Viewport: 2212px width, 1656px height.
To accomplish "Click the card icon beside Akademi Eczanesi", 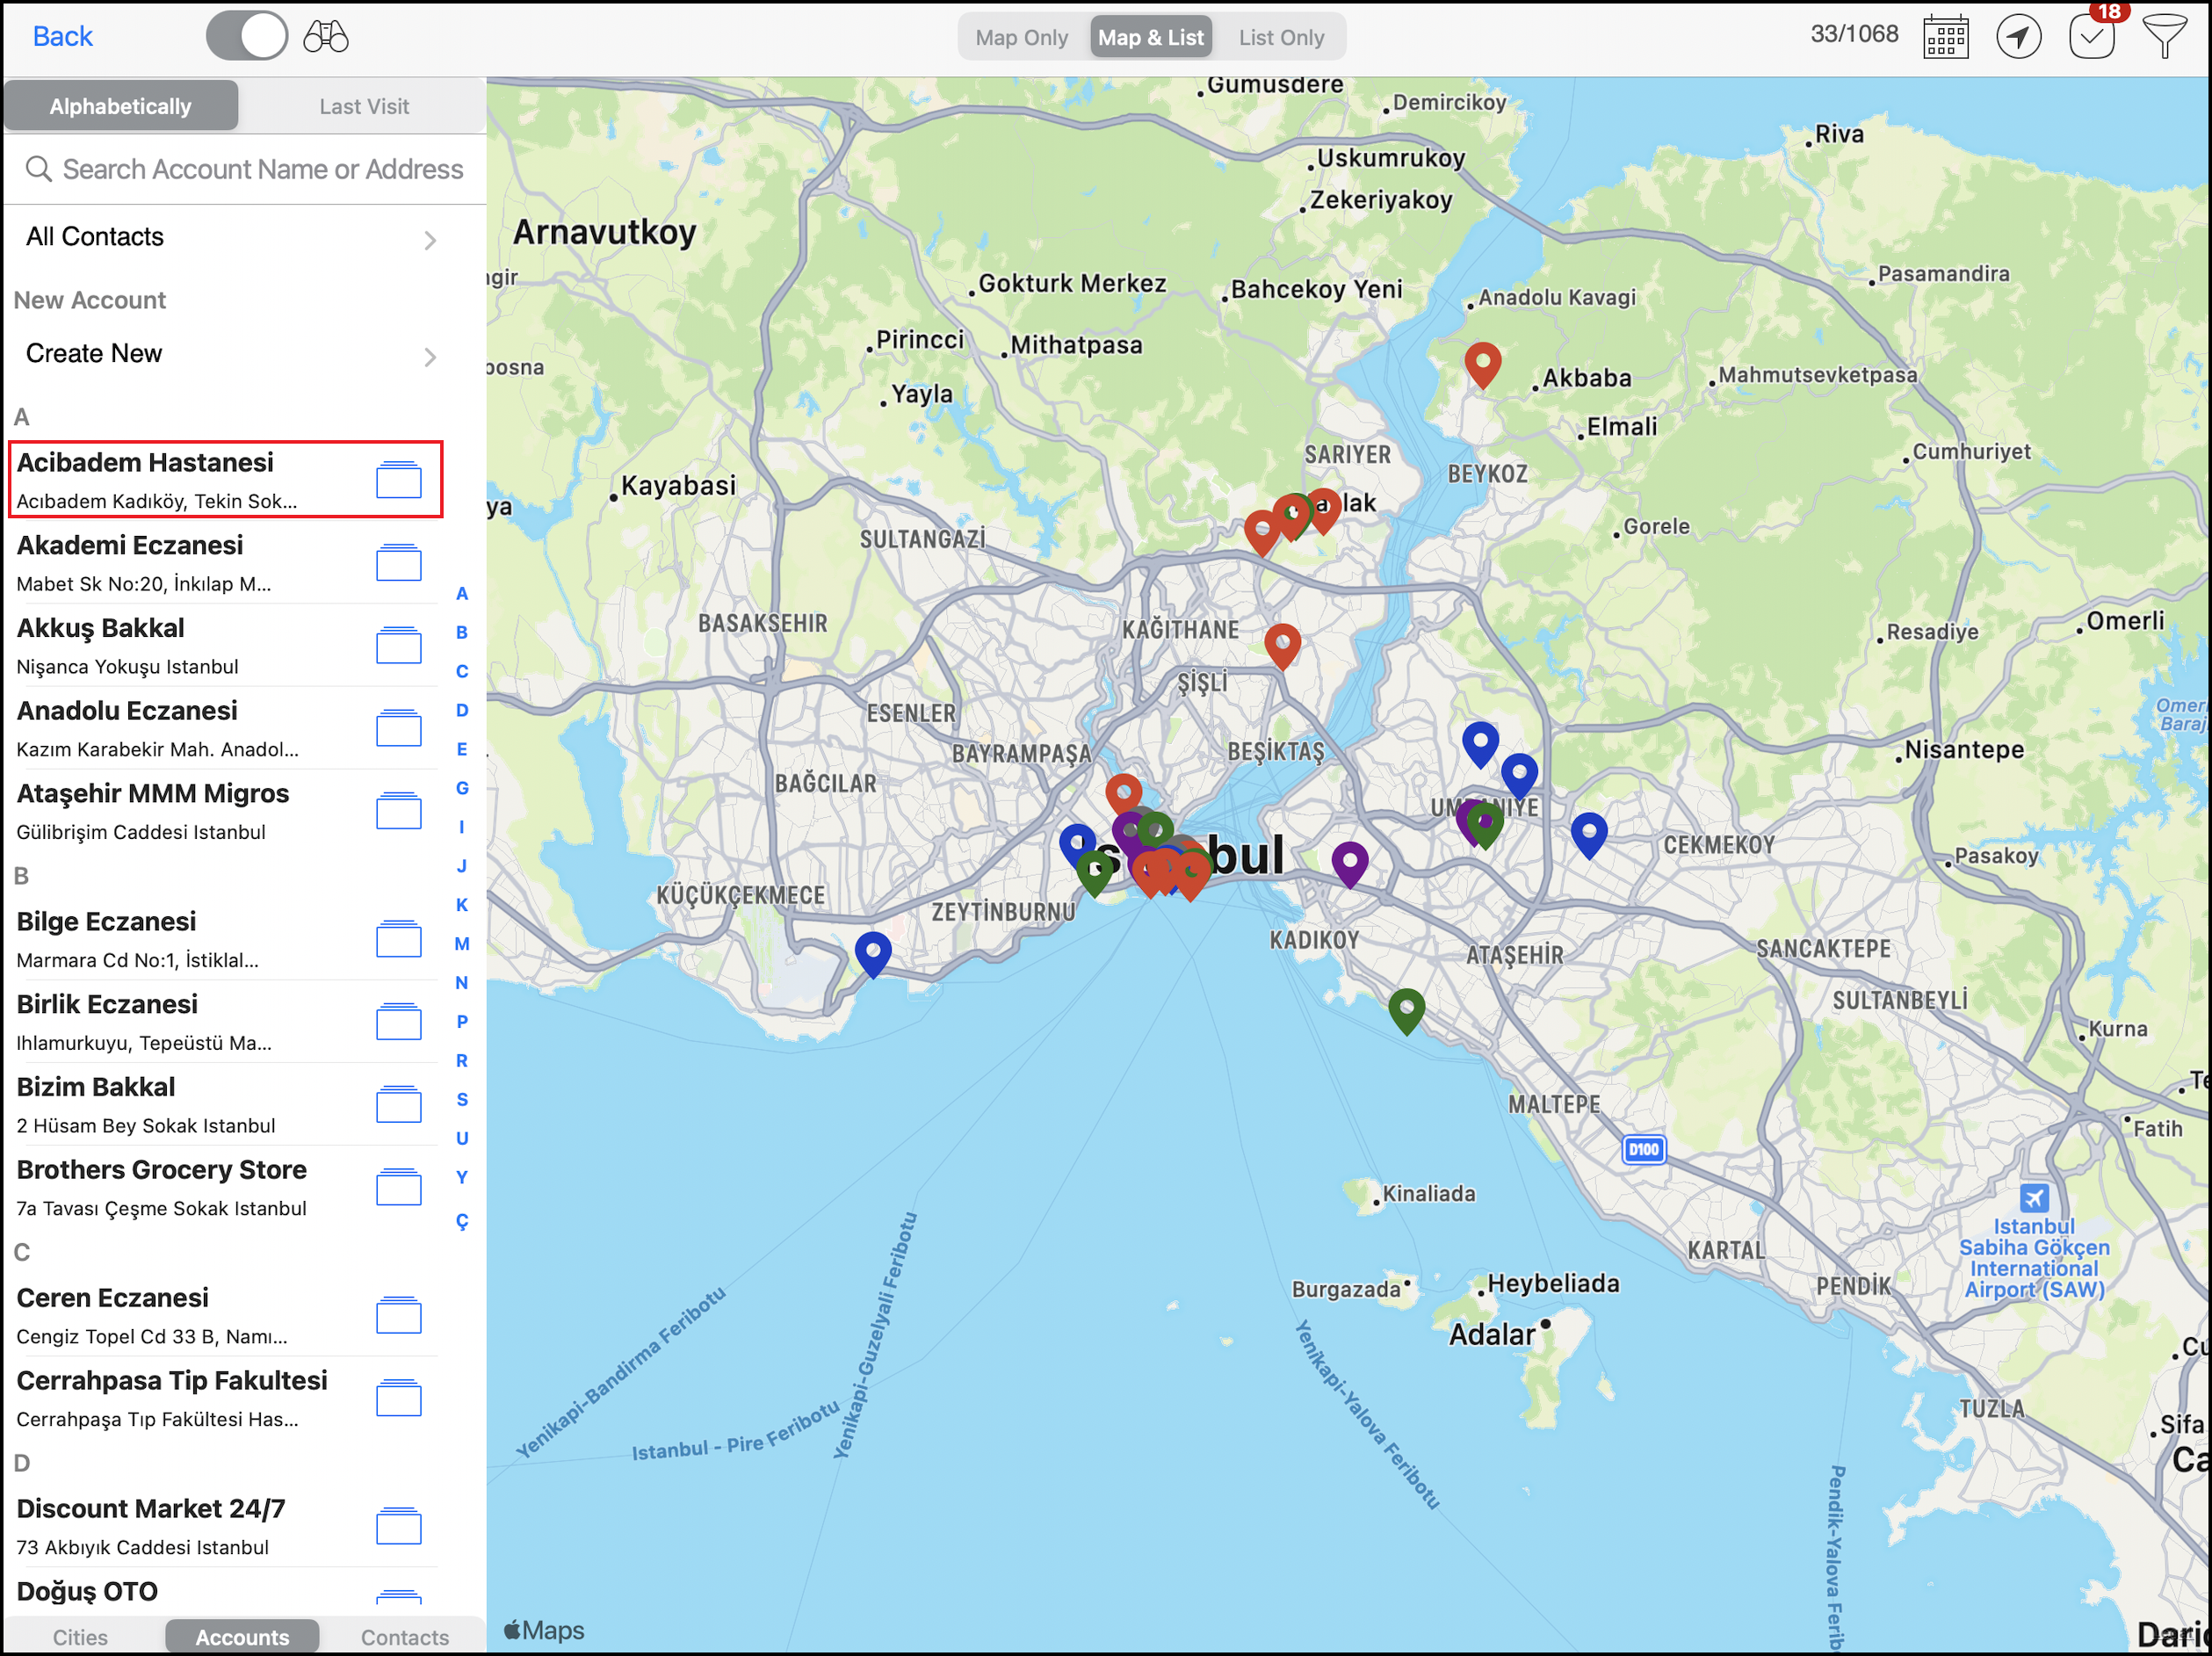I will (x=398, y=563).
